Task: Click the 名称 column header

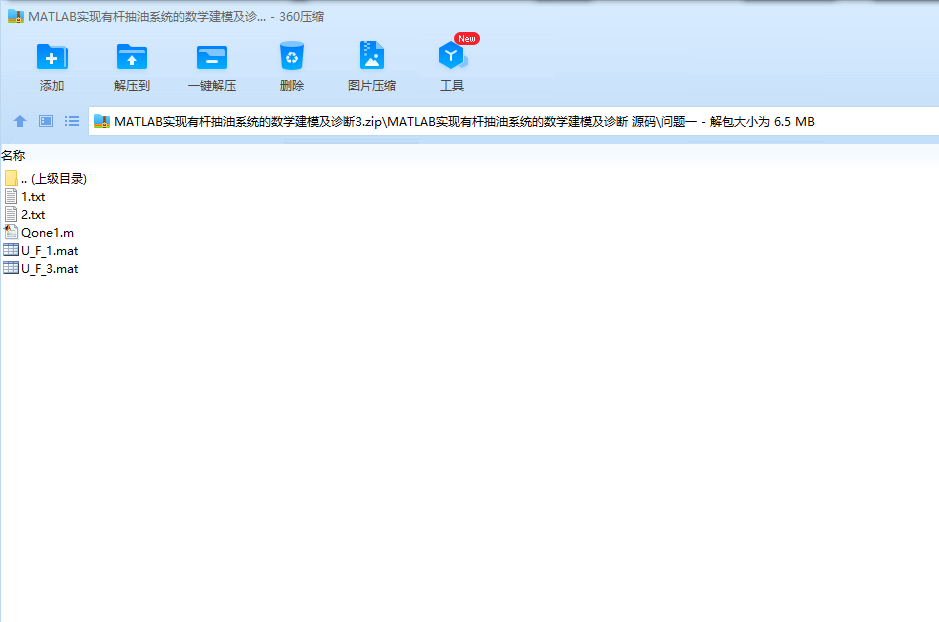Action: [13, 156]
